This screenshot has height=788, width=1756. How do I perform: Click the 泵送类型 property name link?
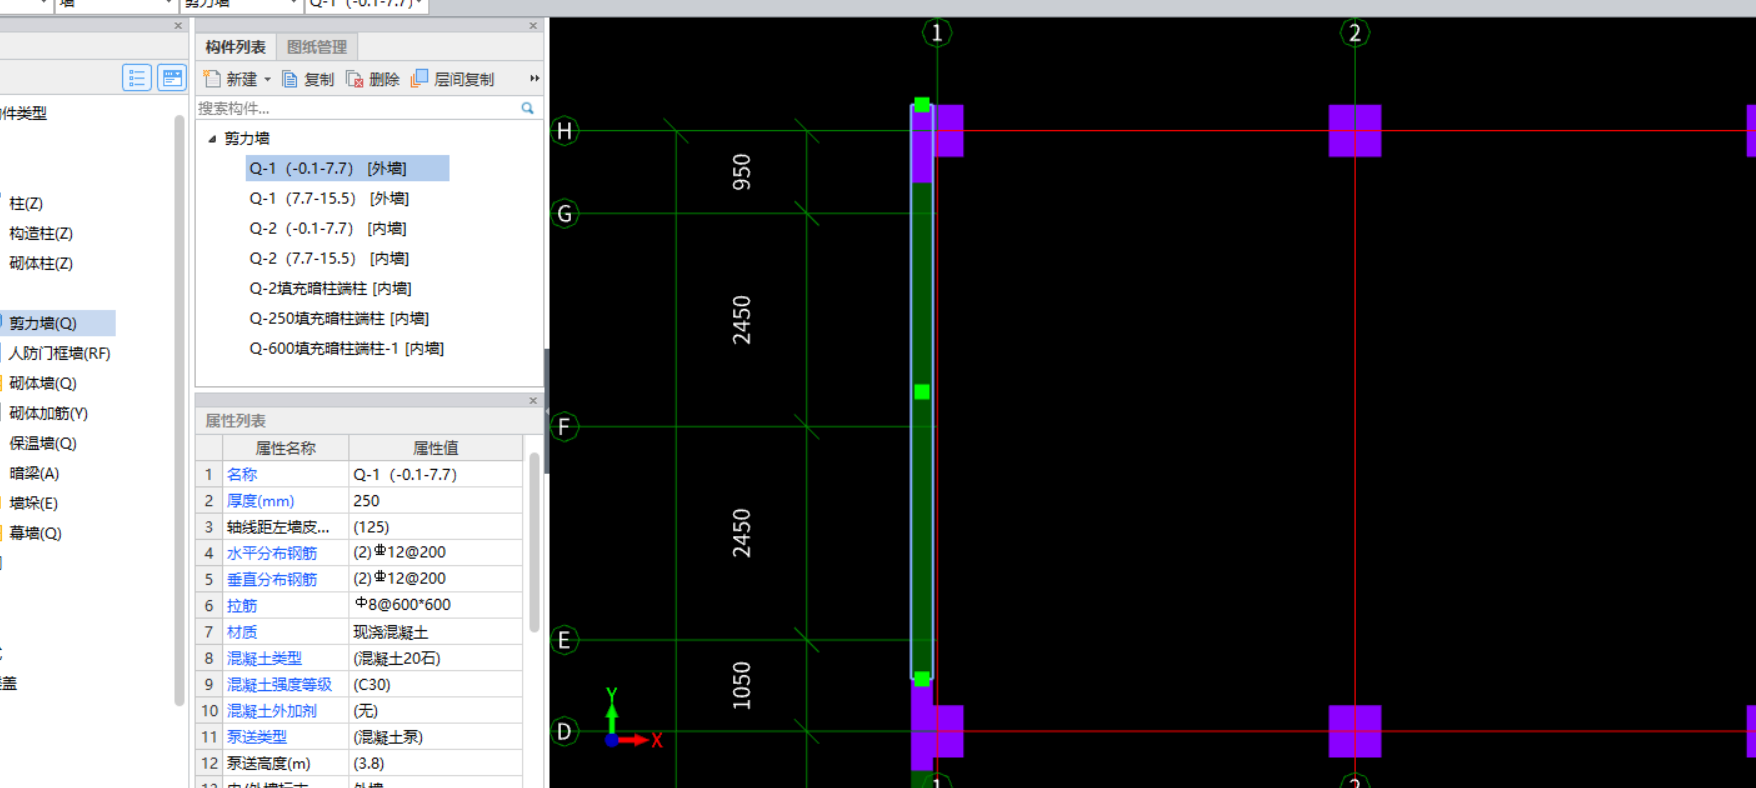point(257,737)
